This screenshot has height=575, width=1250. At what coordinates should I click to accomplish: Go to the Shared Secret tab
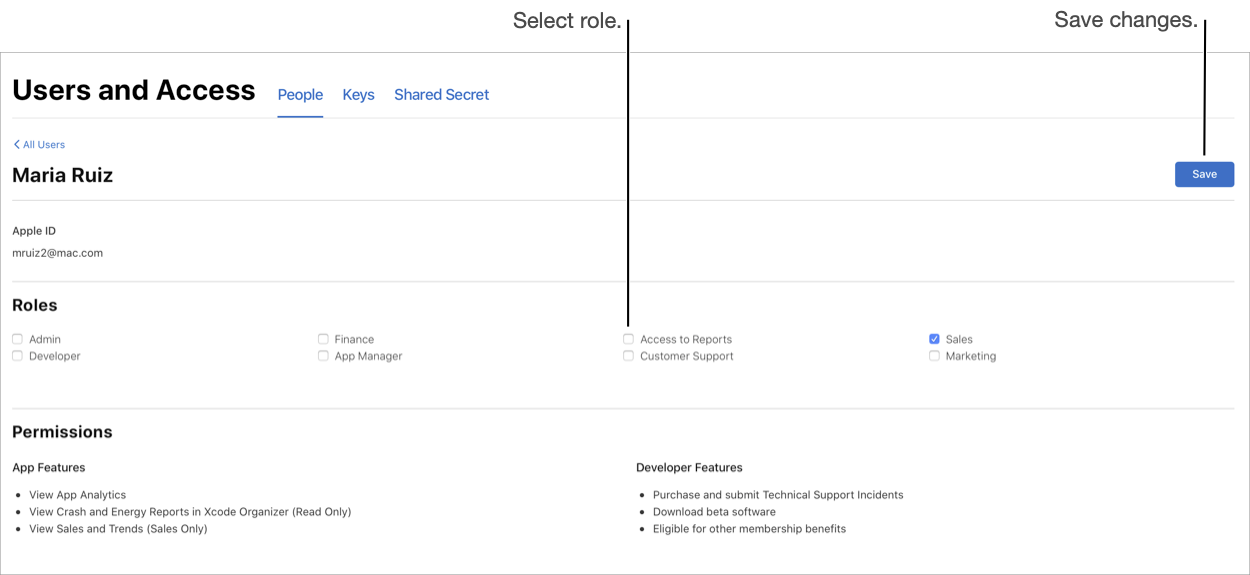coord(441,95)
